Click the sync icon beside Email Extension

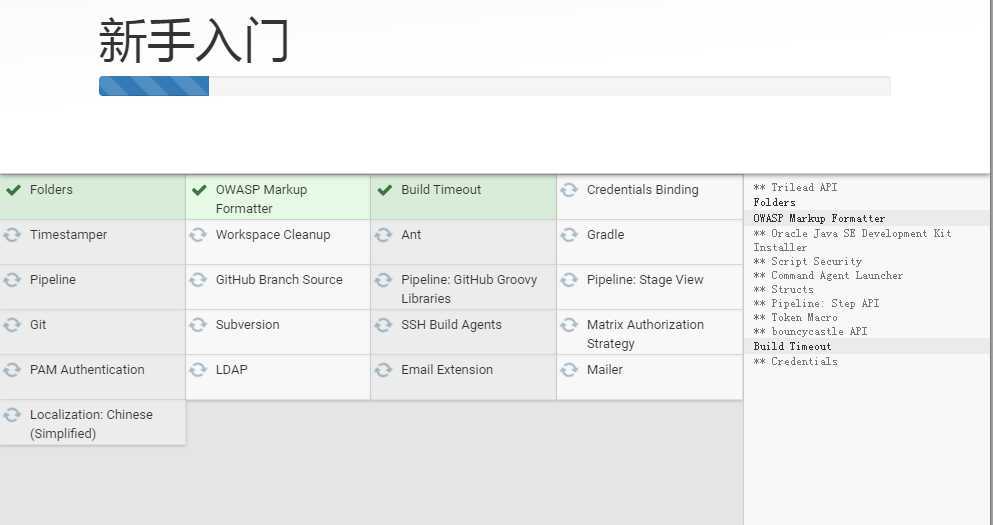pyautogui.click(x=383, y=369)
